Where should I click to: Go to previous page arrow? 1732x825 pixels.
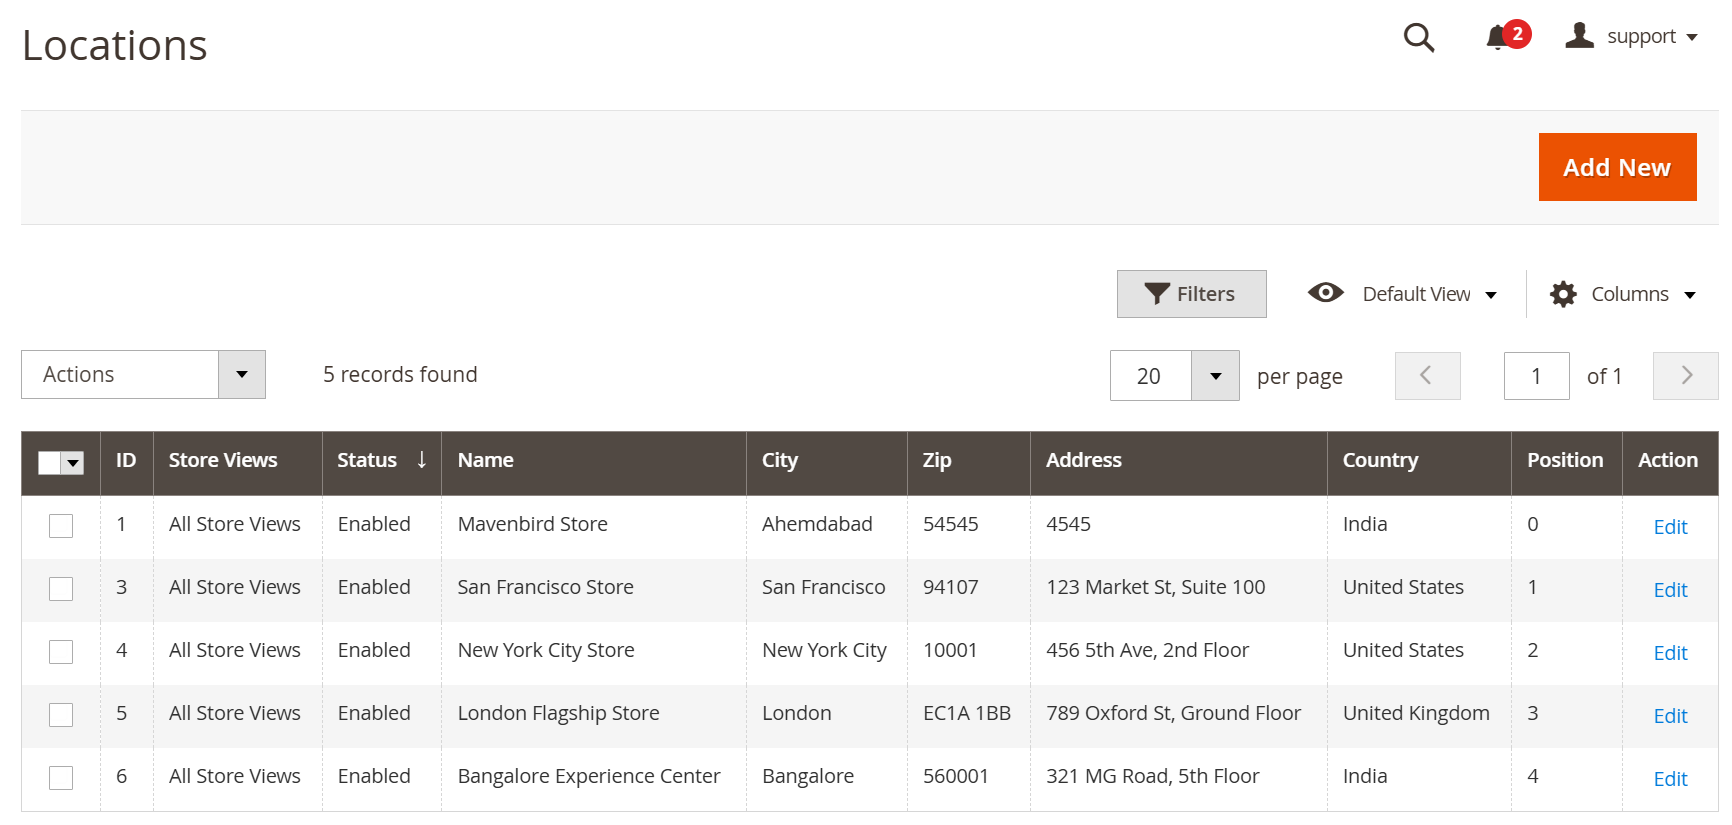point(1427,376)
